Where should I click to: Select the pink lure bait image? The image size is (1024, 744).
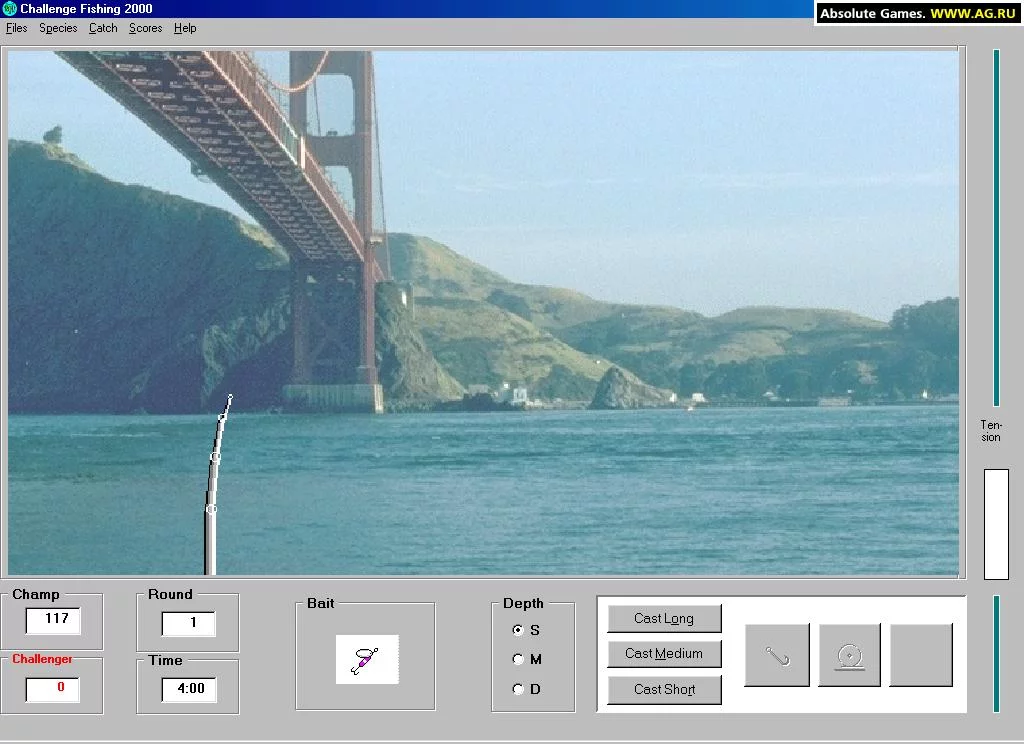(x=367, y=660)
